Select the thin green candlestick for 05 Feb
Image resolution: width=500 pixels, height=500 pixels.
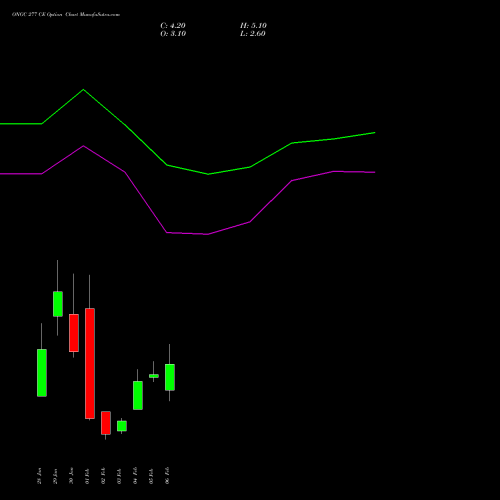tap(154, 376)
